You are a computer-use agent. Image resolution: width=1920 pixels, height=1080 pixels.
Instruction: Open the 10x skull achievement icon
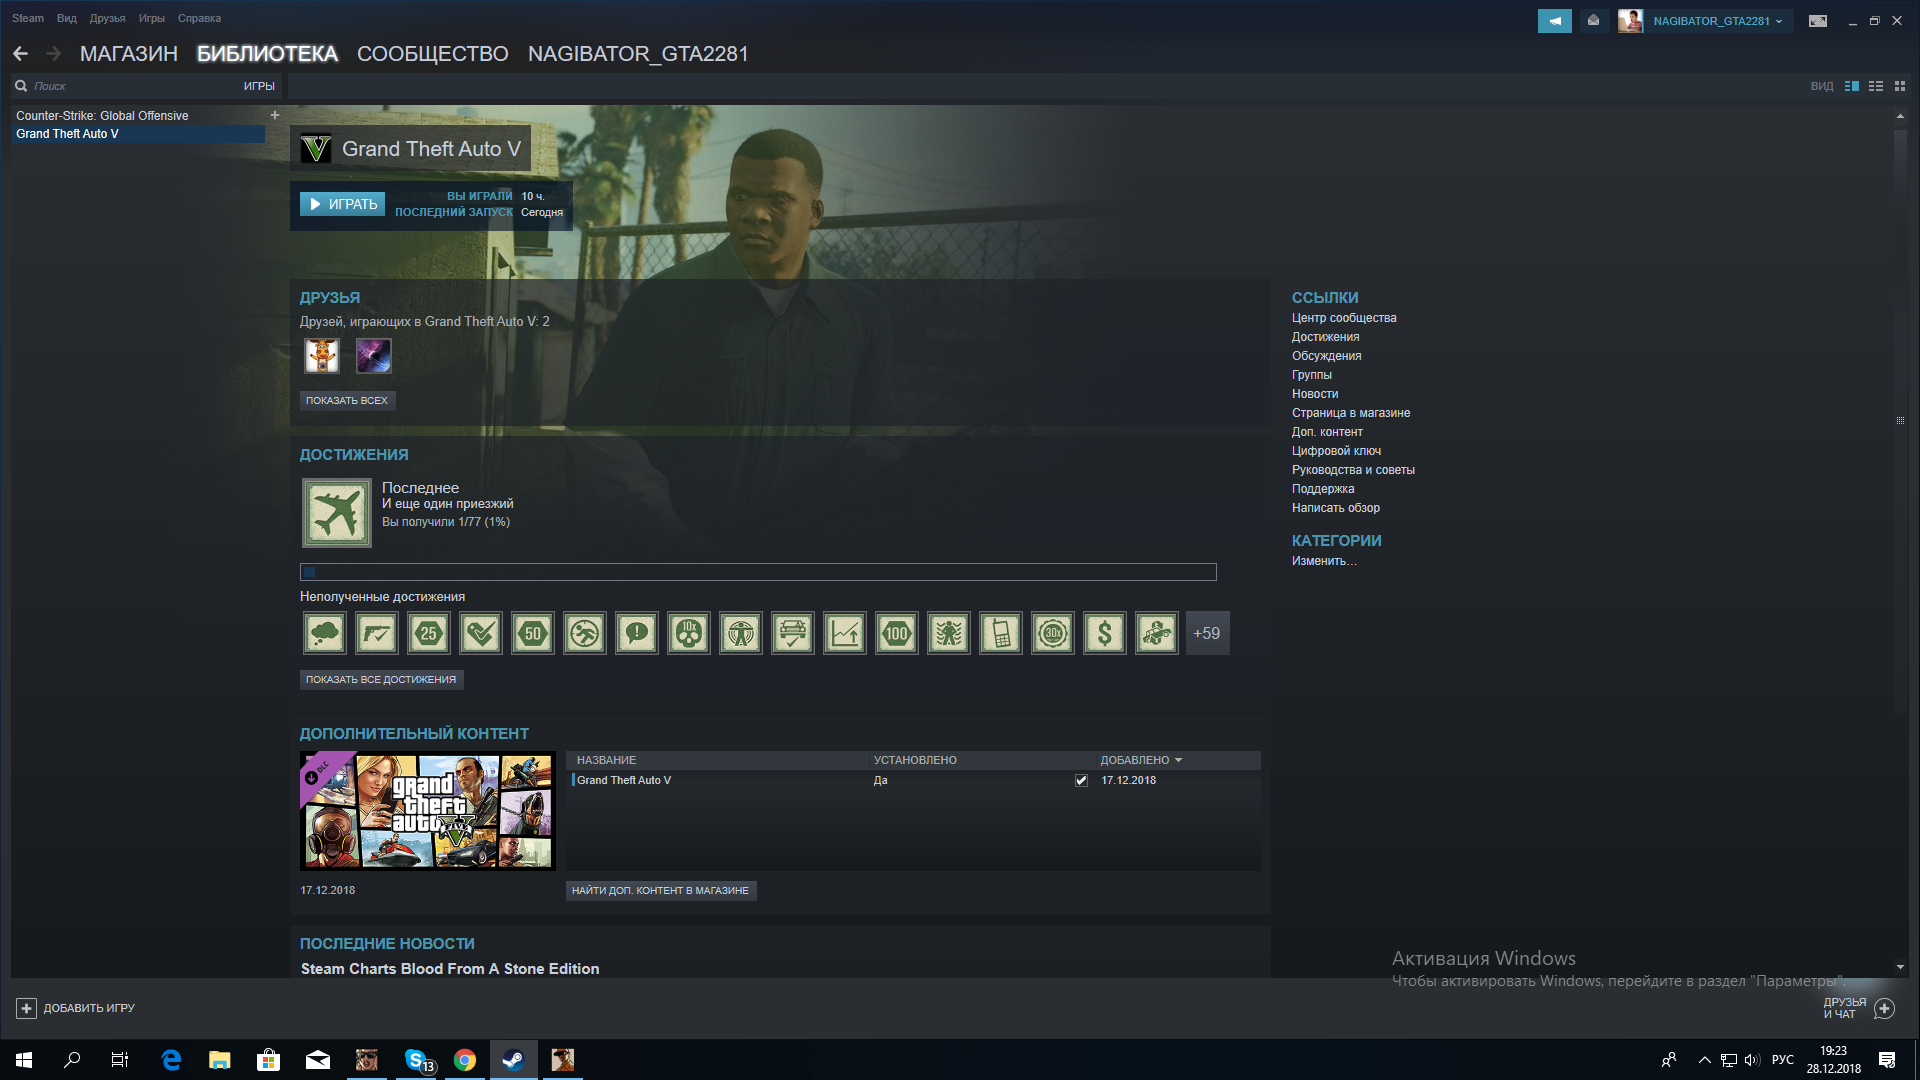pyautogui.click(x=689, y=633)
